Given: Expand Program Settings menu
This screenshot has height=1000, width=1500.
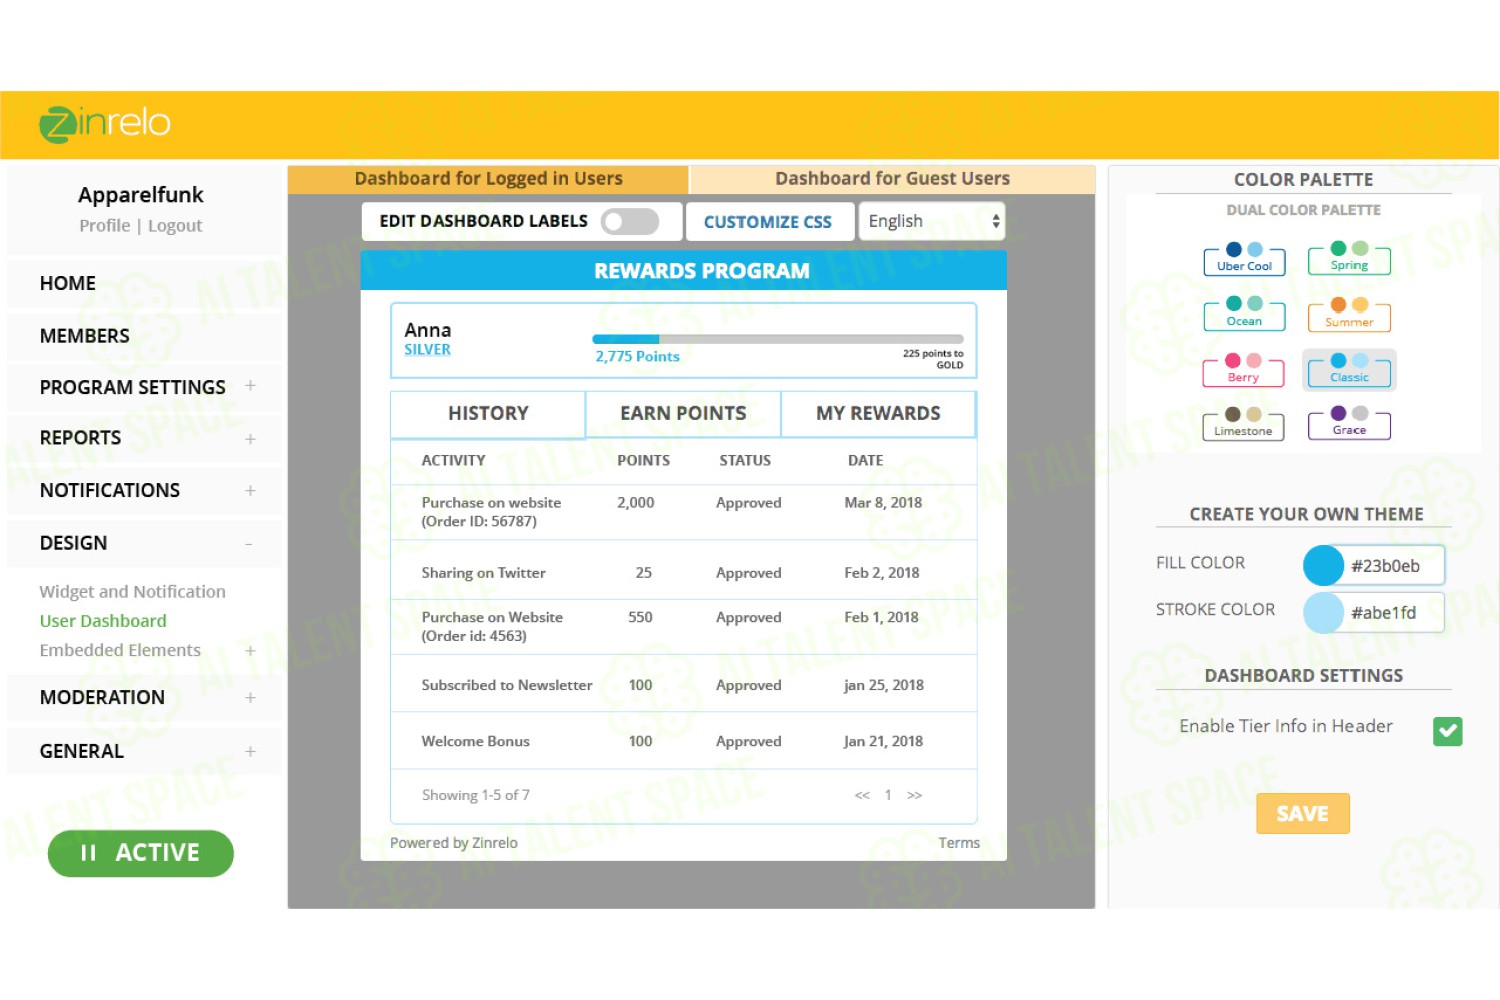Looking at the screenshot, I should 250,386.
